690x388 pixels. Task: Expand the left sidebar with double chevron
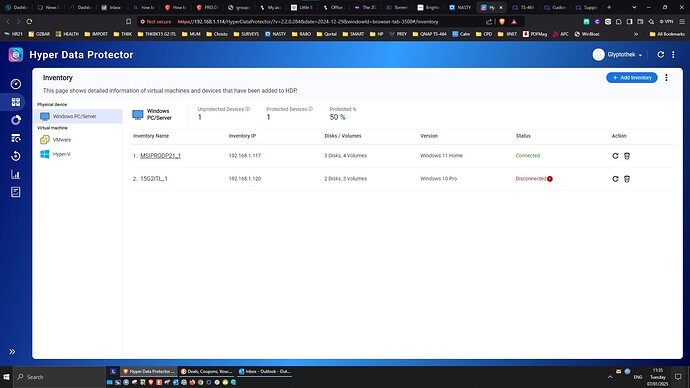pyautogui.click(x=12, y=351)
